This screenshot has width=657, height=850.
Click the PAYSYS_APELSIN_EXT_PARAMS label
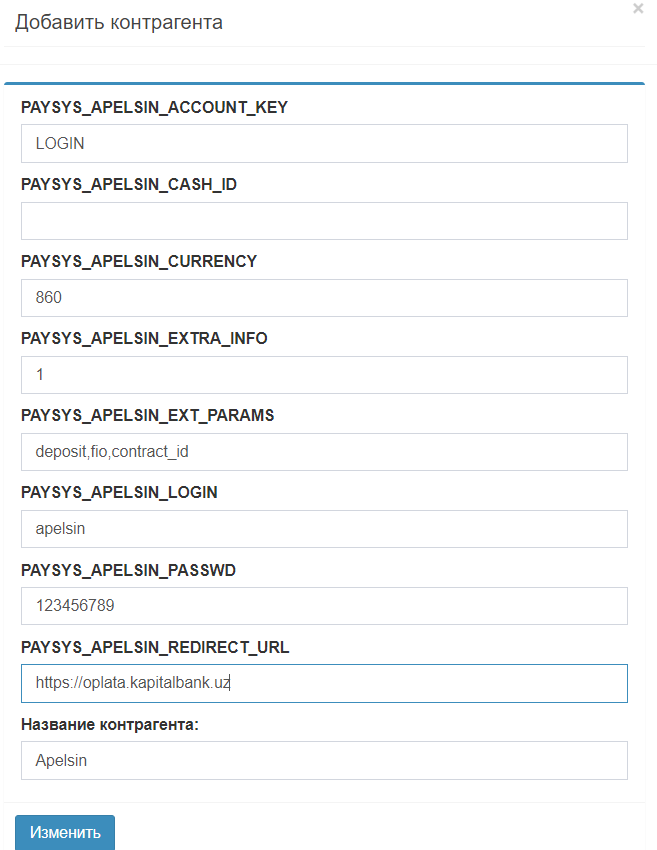click(x=147, y=415)
